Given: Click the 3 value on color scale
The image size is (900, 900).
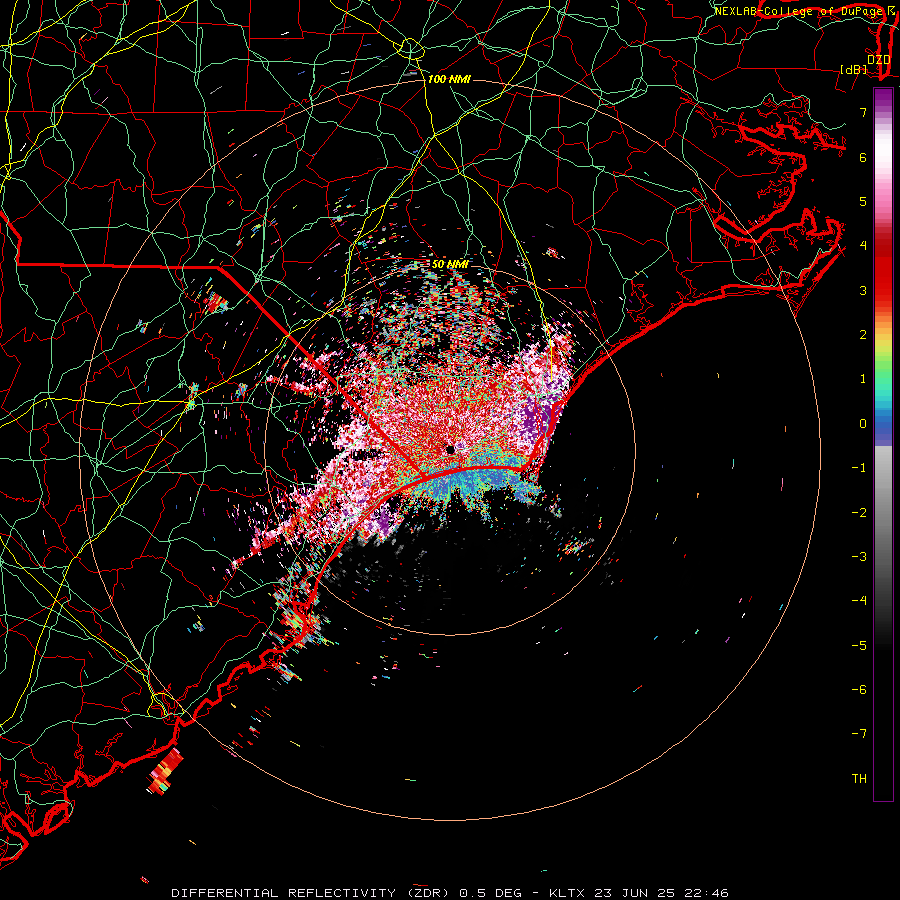Looking at the screenshot, I should (863, 290).
